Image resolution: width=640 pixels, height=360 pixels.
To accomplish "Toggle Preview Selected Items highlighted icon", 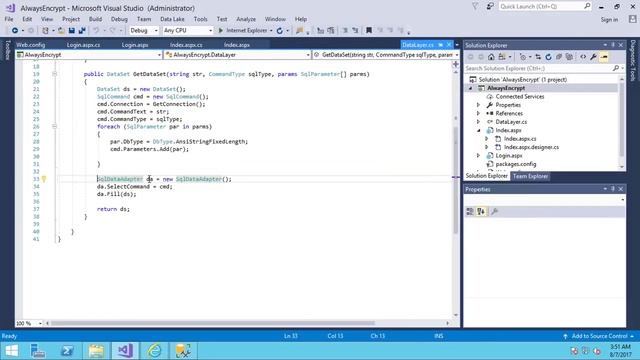I will pos(604,57).
